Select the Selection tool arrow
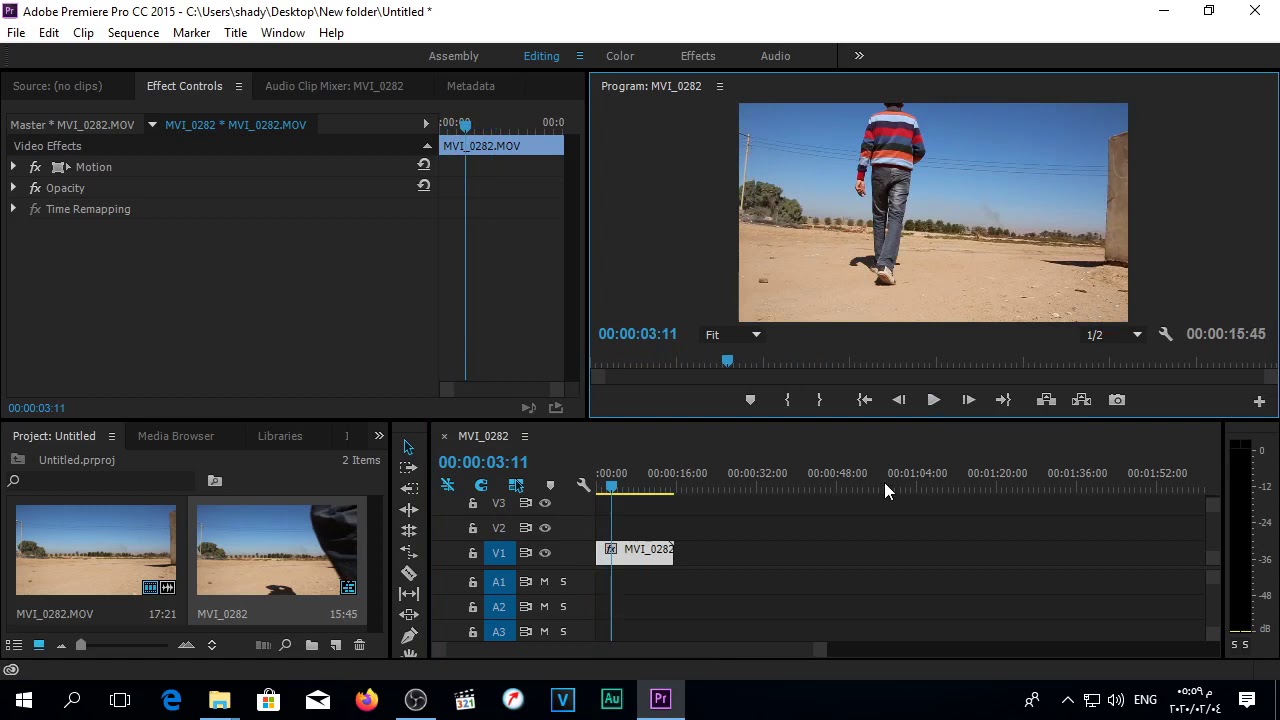 click(x=408, y=446)
